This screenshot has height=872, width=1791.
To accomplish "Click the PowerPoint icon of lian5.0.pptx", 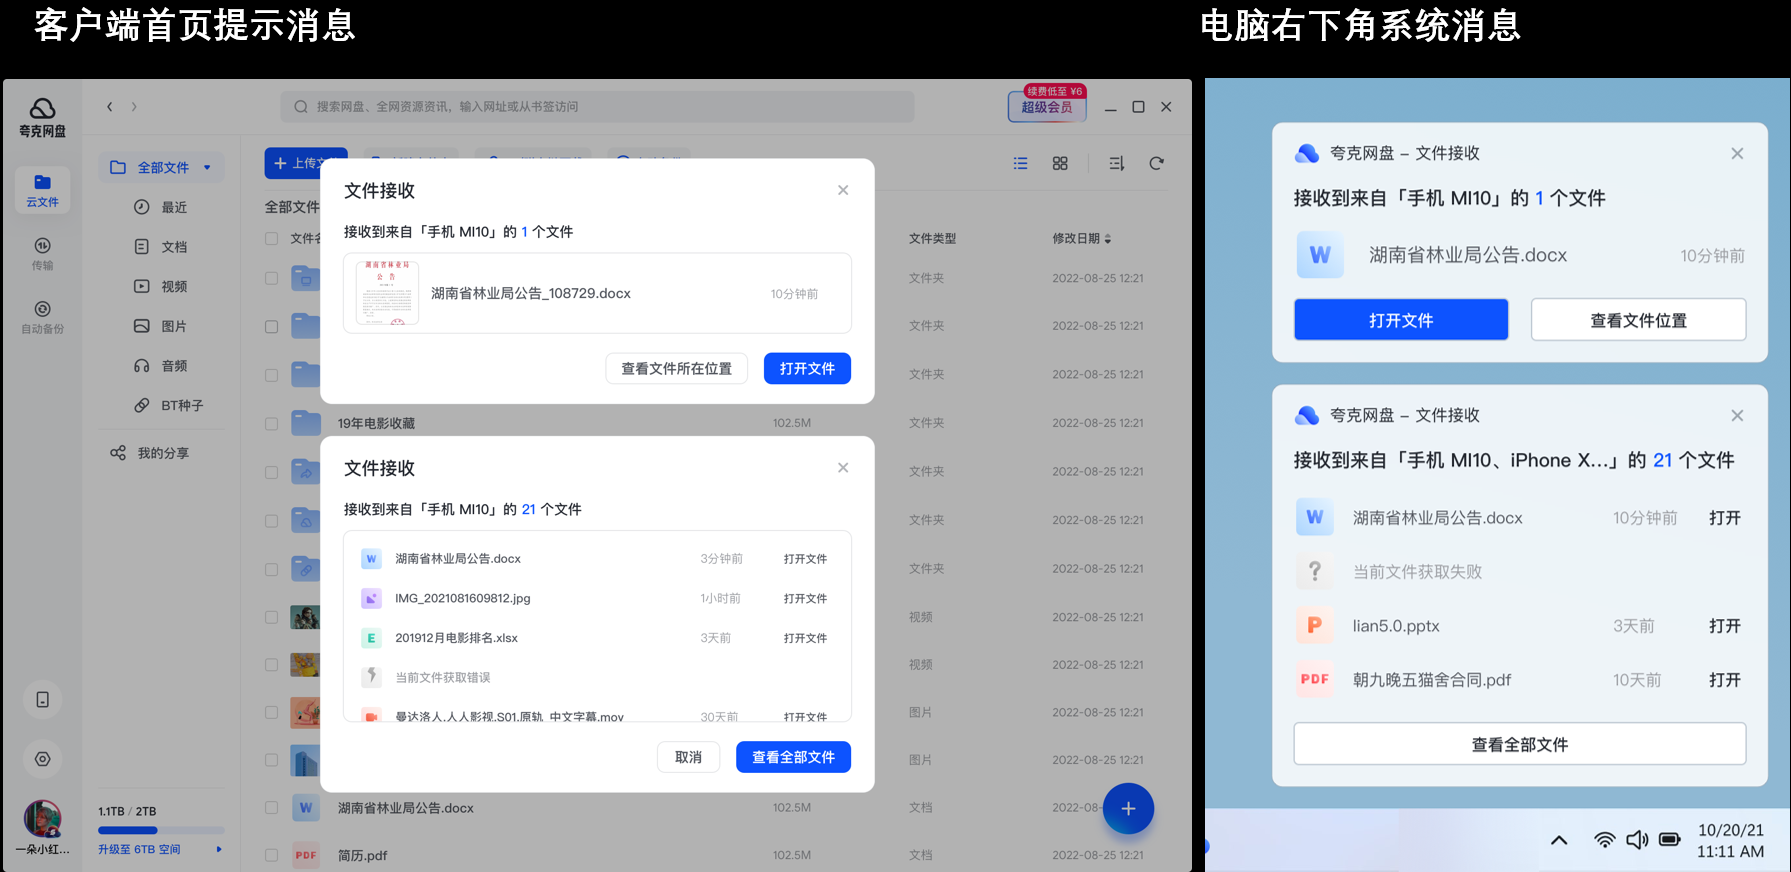I will pos(1314,626).
